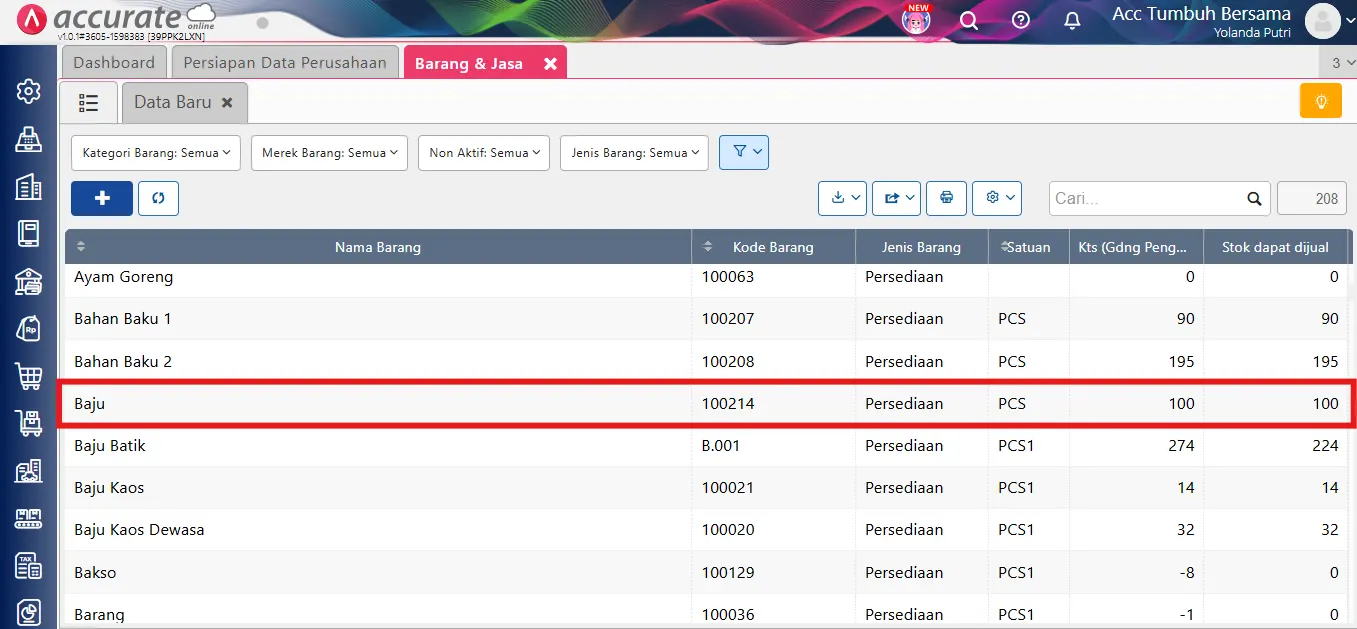Open the orange lightbulb help button
The image size is (1357, 629).
(x=1320, y=101)
